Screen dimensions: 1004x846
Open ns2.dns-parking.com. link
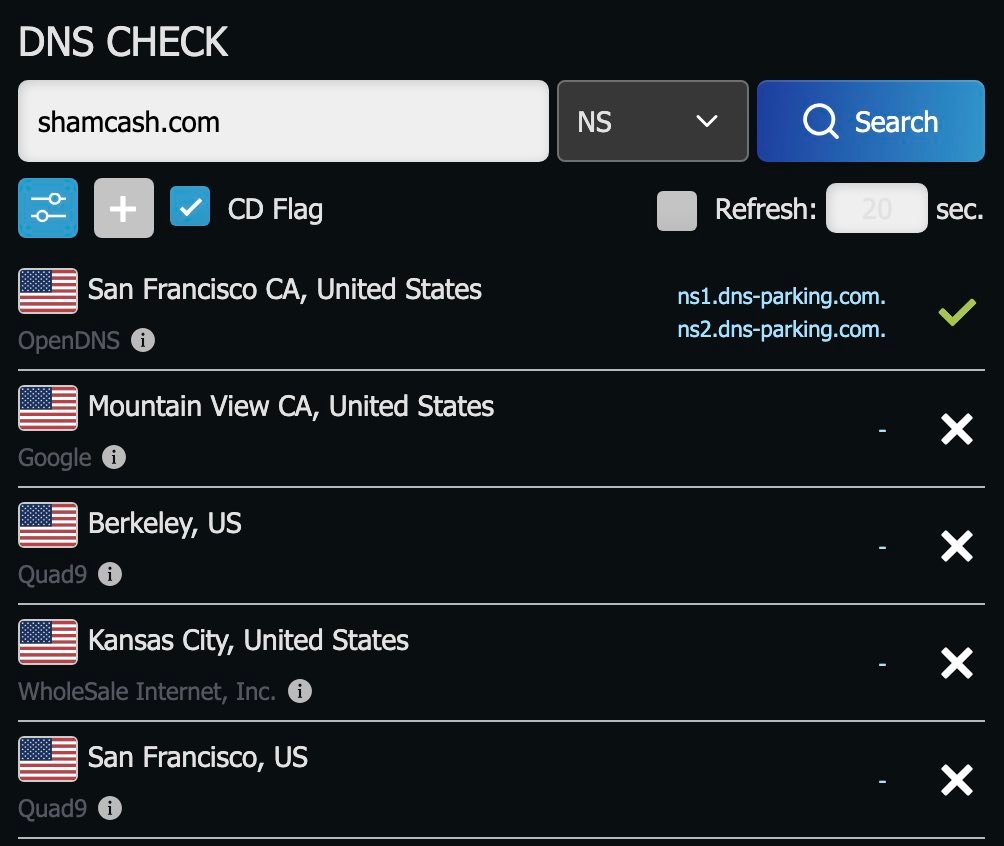pos(781,329)
